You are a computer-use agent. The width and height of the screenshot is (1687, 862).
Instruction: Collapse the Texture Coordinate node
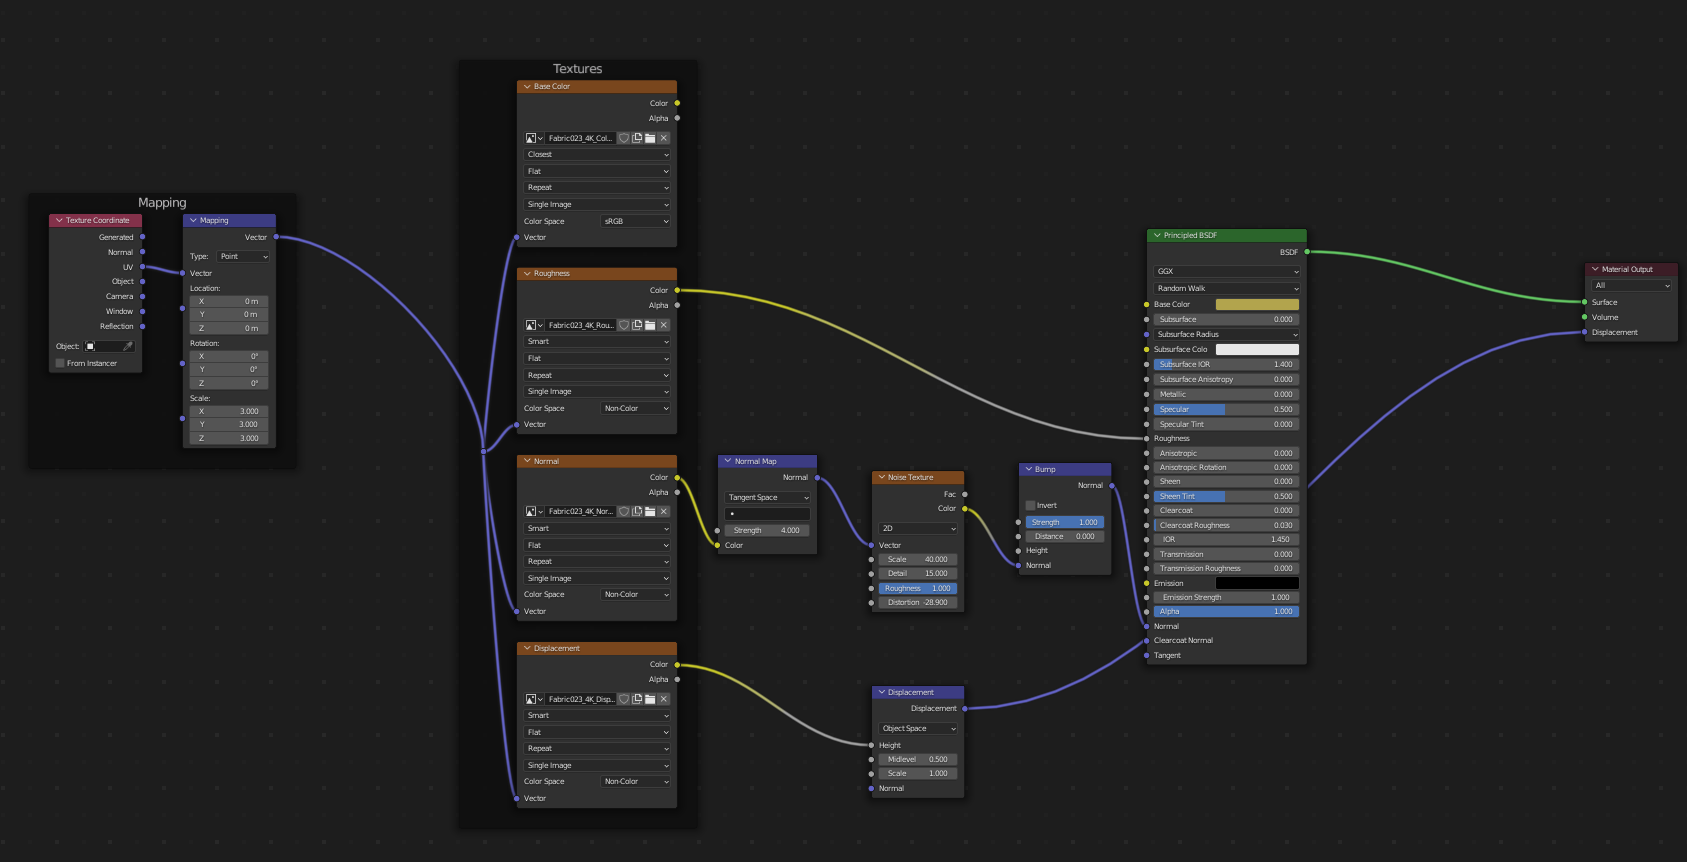(x=59, y=220)
